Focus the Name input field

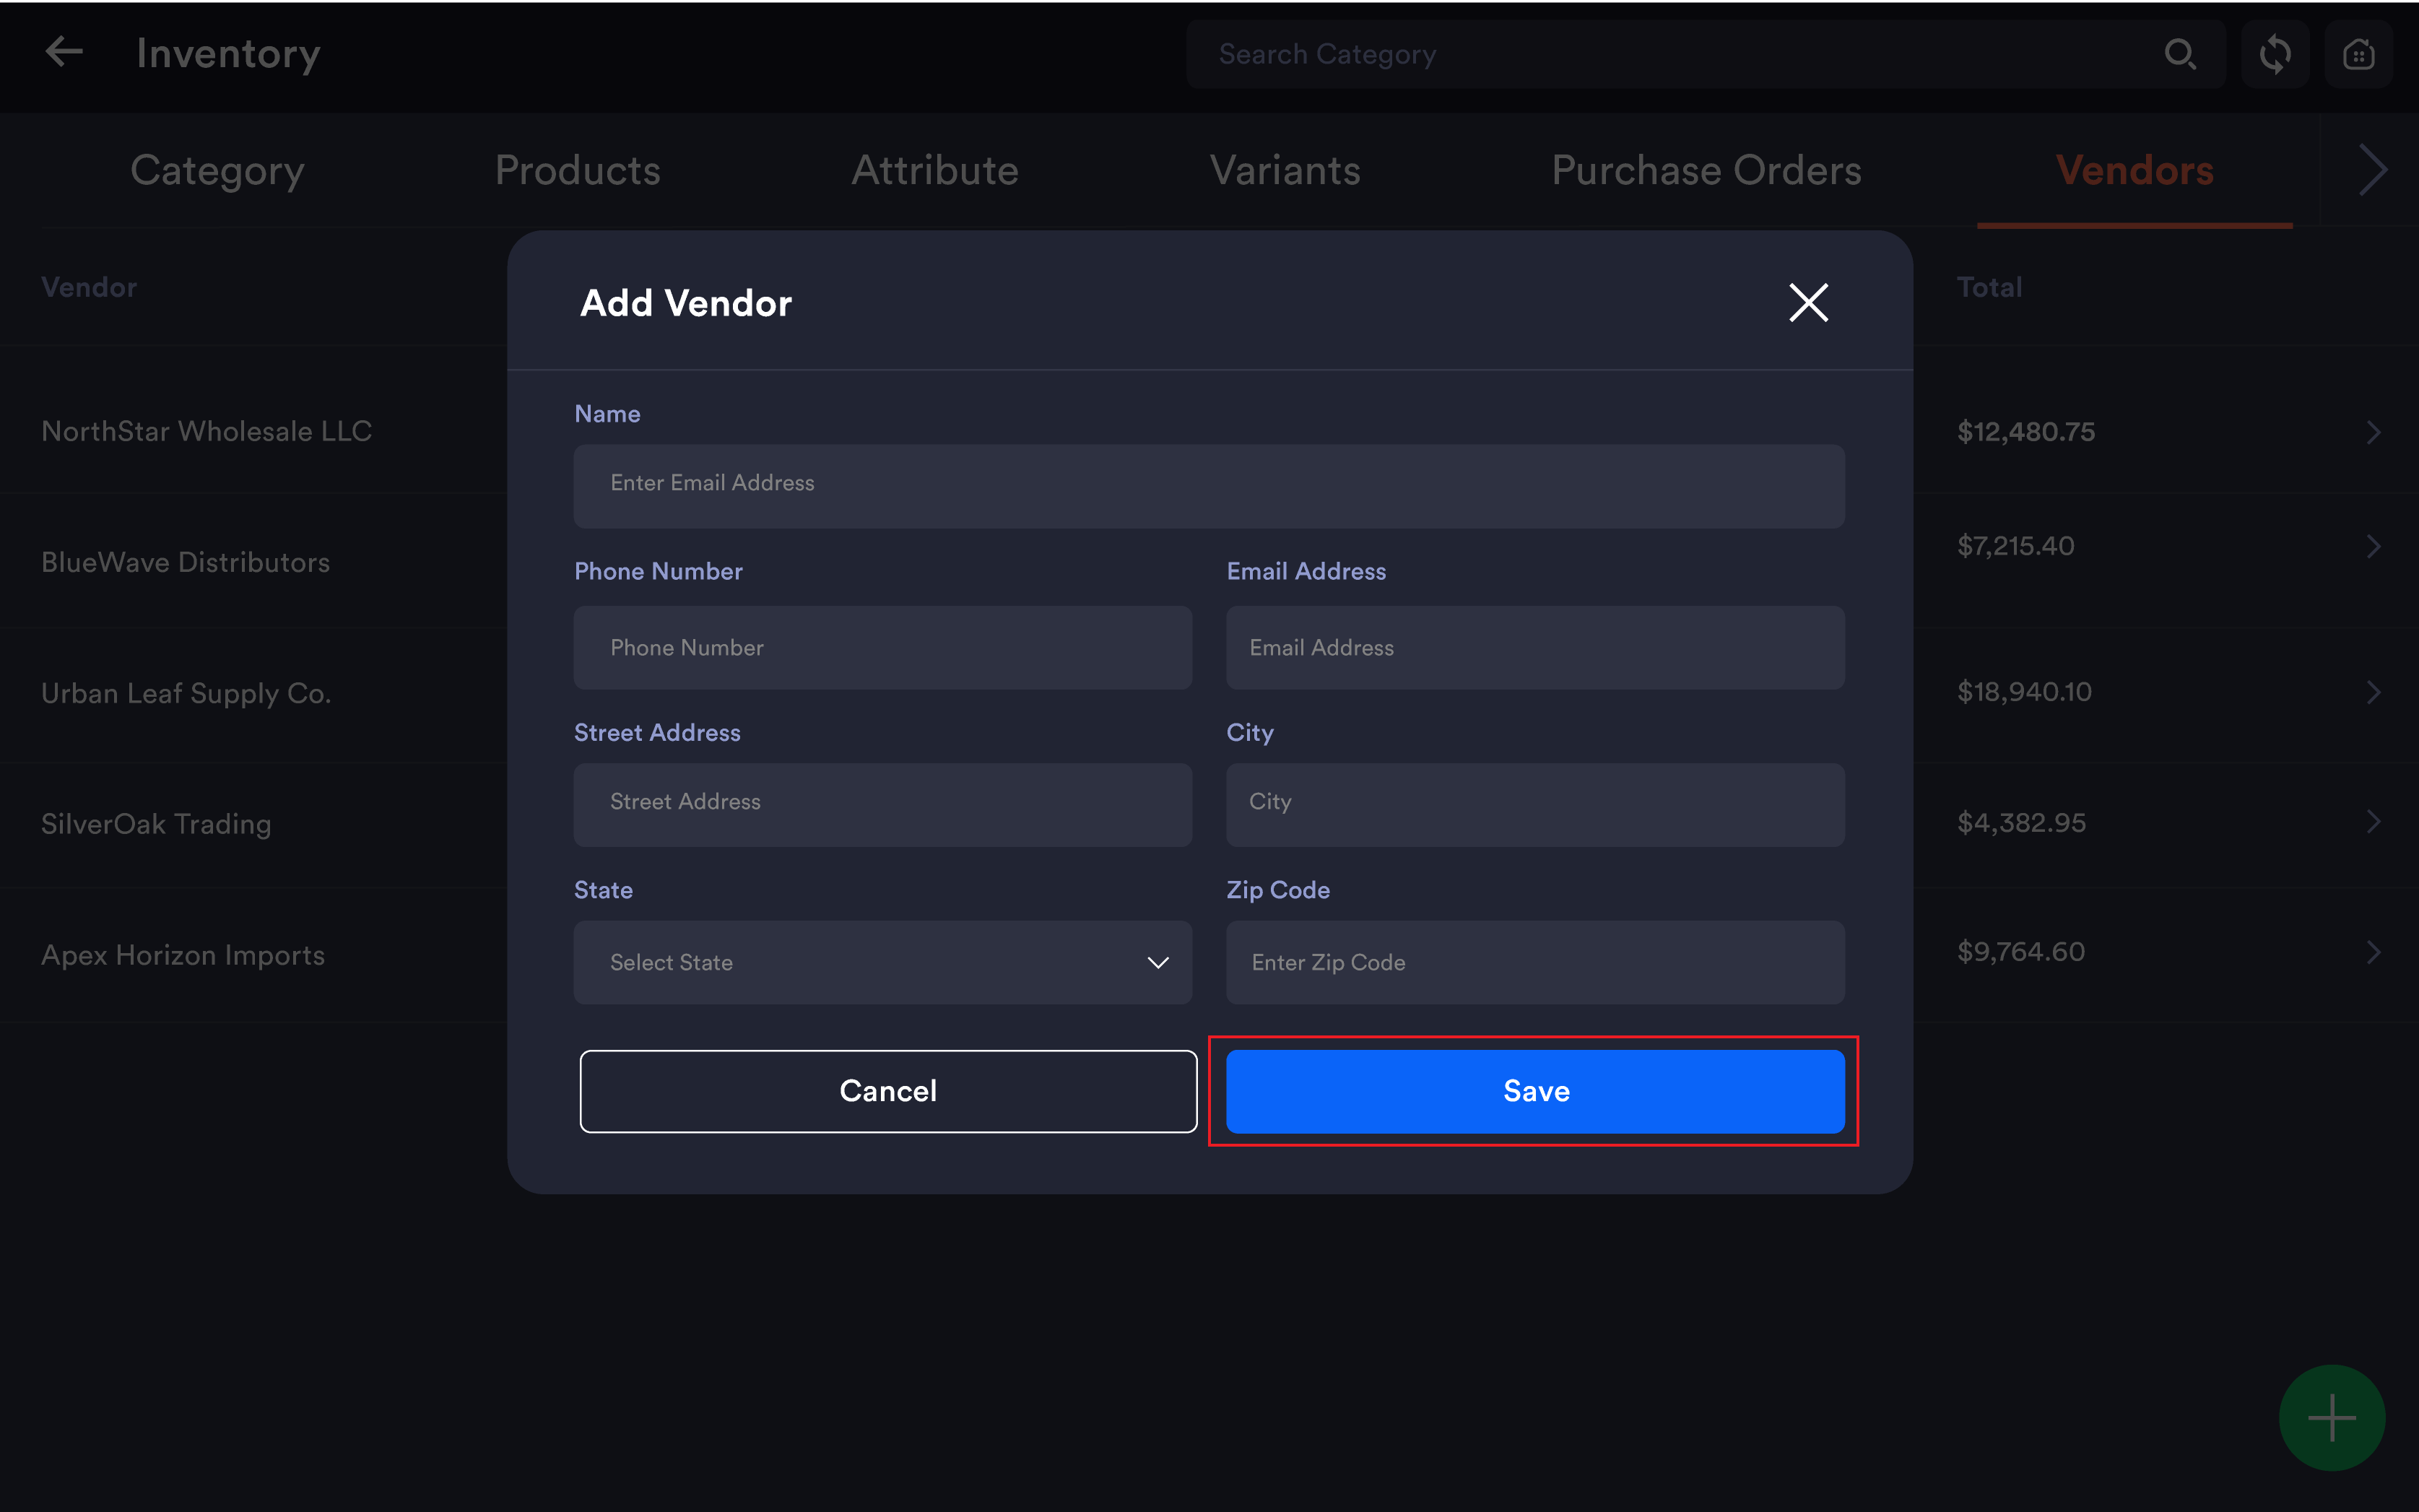1209,486
